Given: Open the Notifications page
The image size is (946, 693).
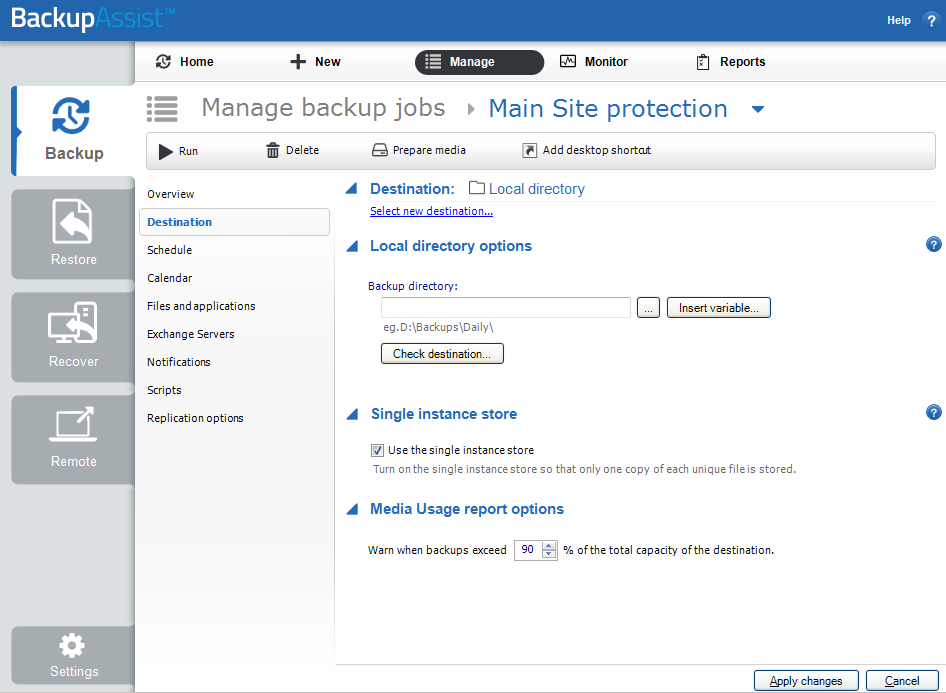Looking at the screenshot, I should coord(179,362).
